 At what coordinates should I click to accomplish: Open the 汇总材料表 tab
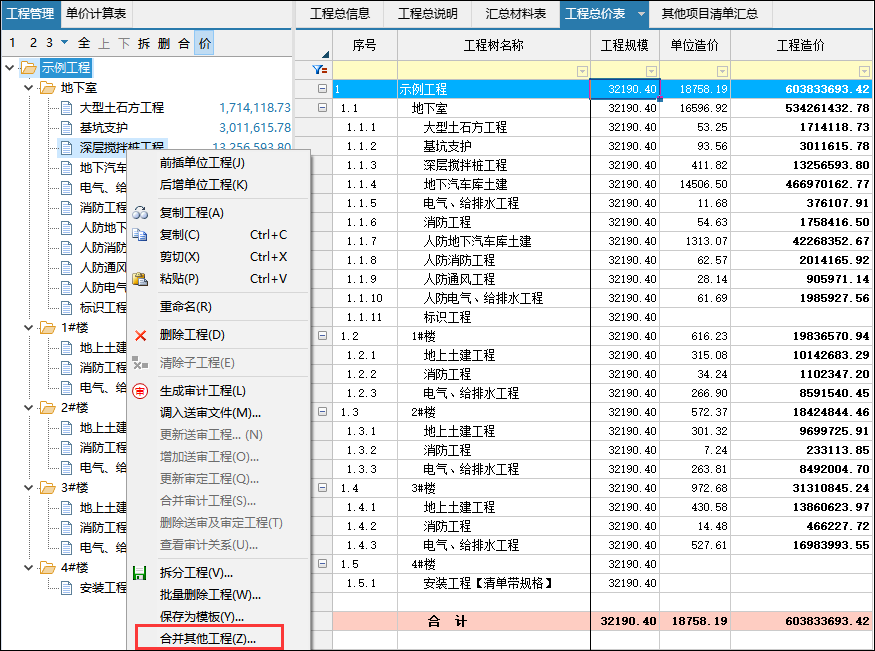click(515, 14)
